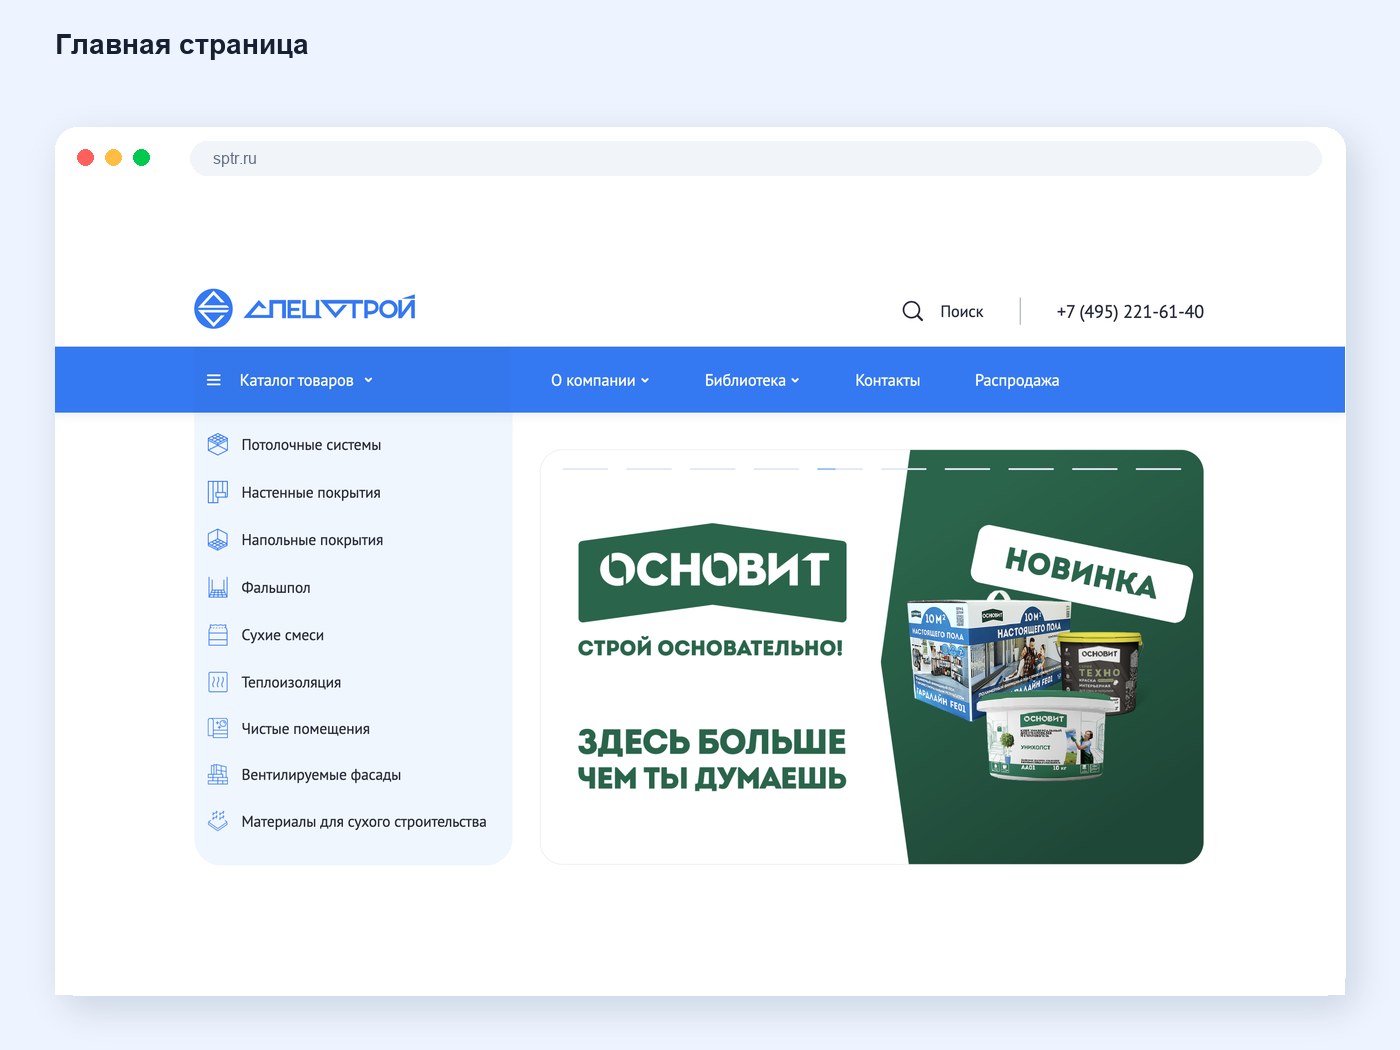
Task: Click the Главная страница page heading
Action: coord(182,45)
